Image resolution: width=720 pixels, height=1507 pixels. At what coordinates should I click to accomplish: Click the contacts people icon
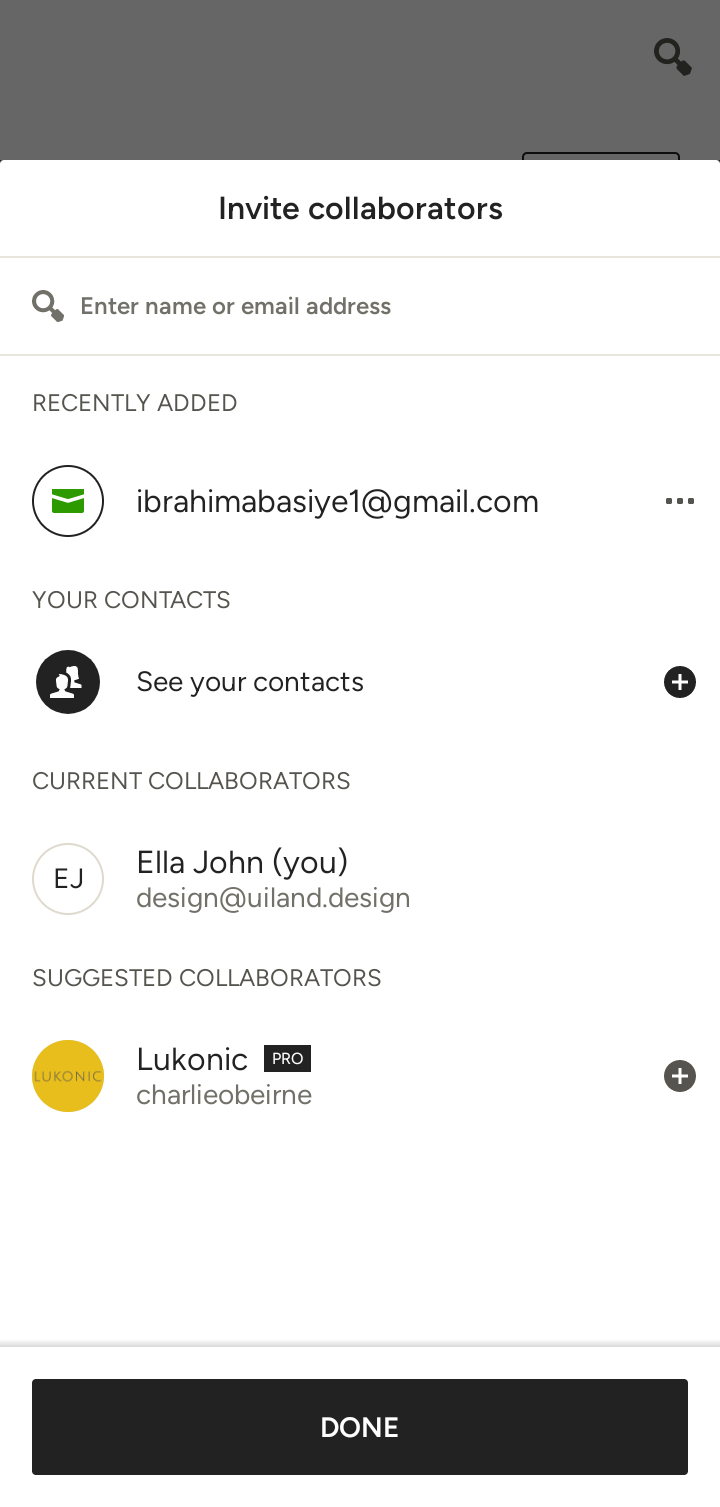tap(68, 682)
